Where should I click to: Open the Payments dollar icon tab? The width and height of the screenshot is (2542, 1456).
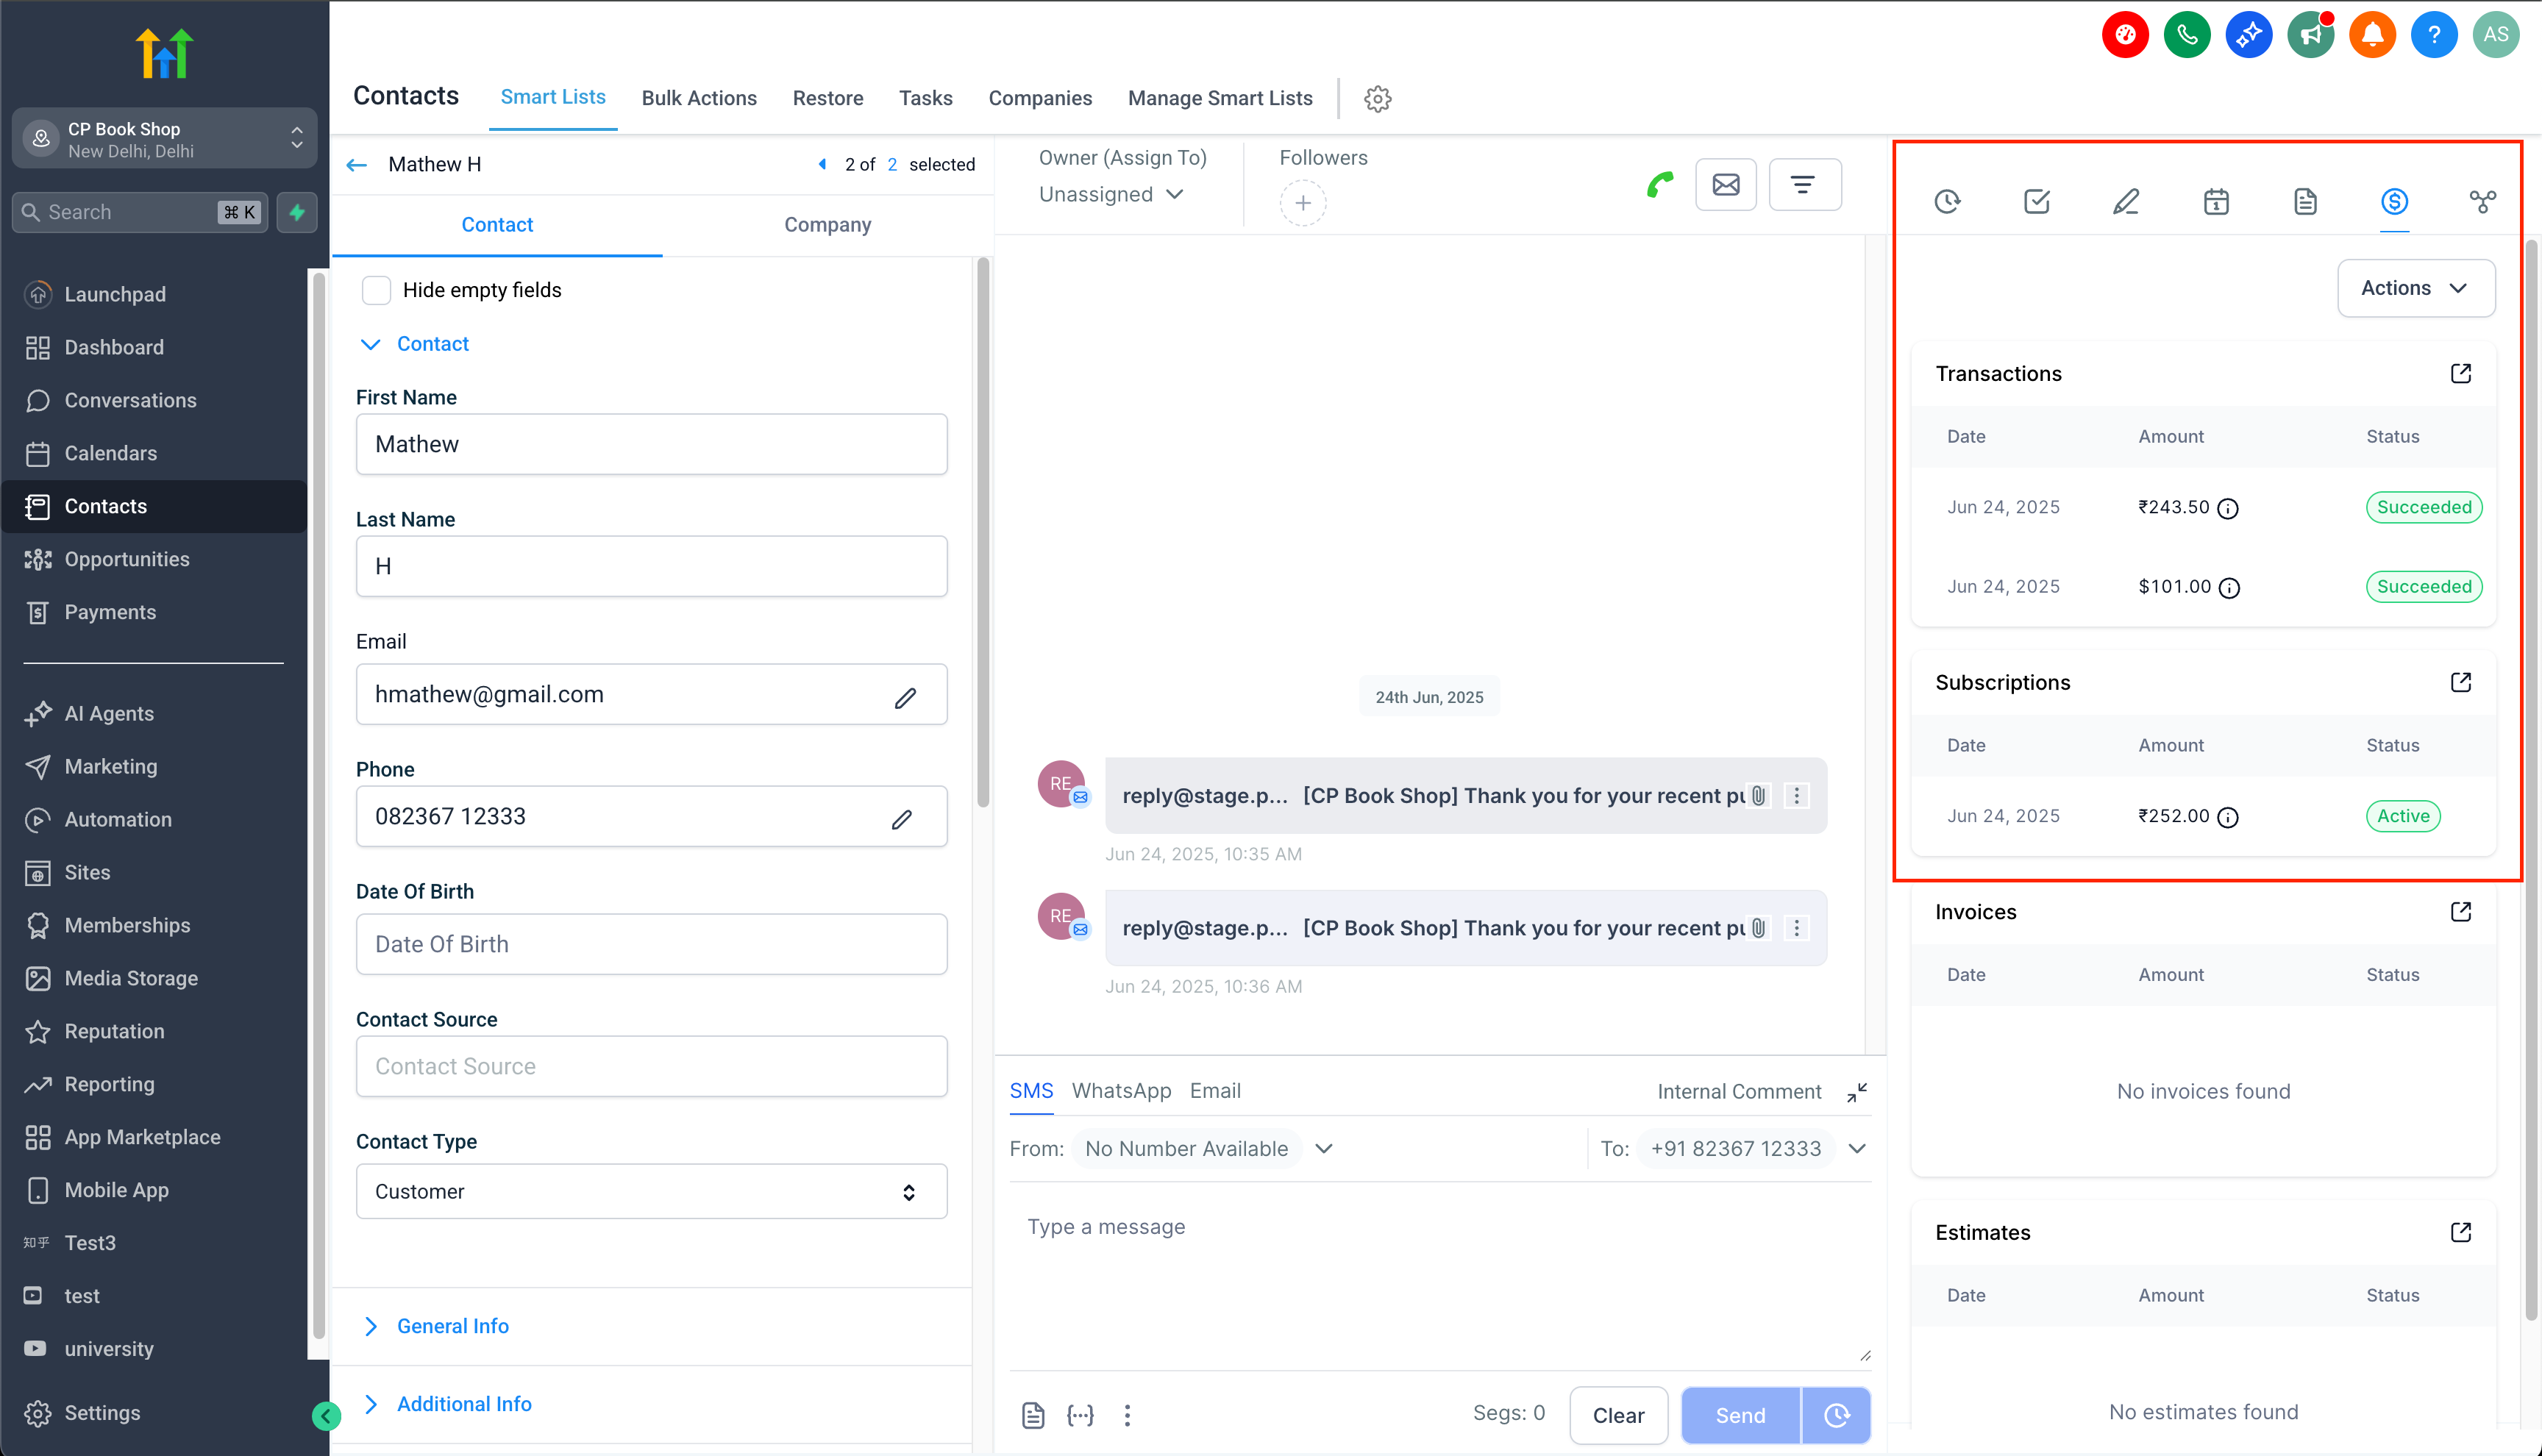click(x=2393, y=202)
